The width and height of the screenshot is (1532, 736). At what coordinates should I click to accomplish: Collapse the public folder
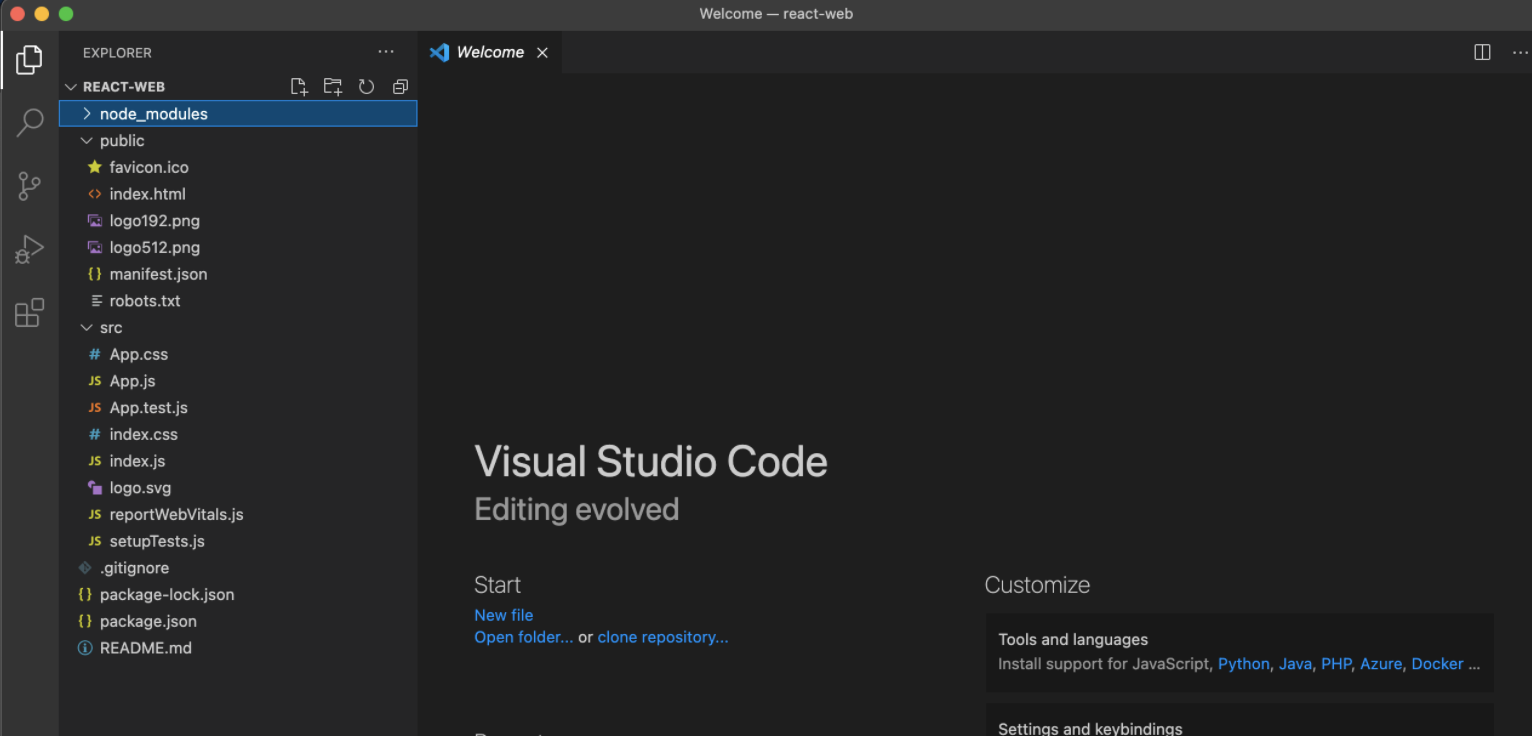click(x=238, y=141)
